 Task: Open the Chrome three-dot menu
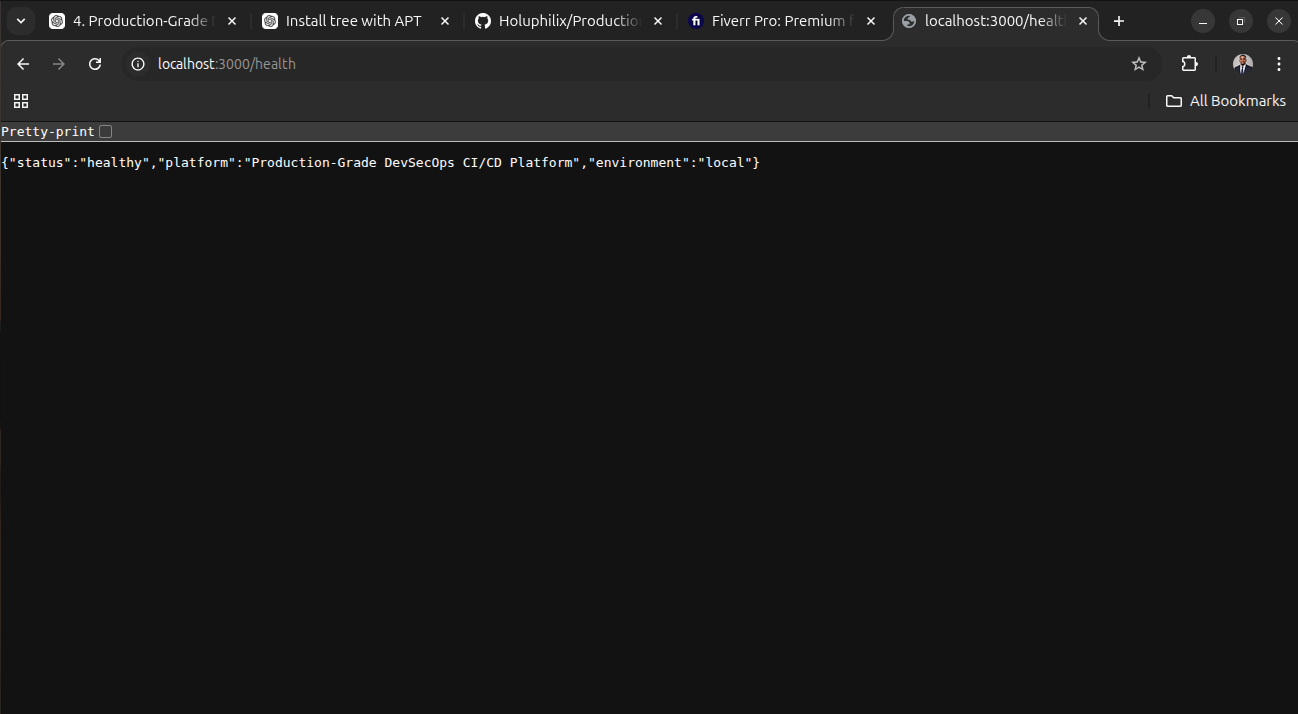click(1279, 64)
